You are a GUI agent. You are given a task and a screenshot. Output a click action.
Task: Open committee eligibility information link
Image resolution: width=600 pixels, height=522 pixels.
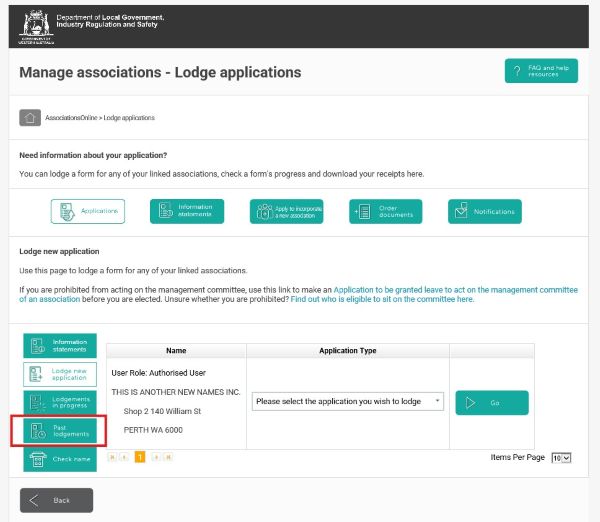[x=382, y=299]
